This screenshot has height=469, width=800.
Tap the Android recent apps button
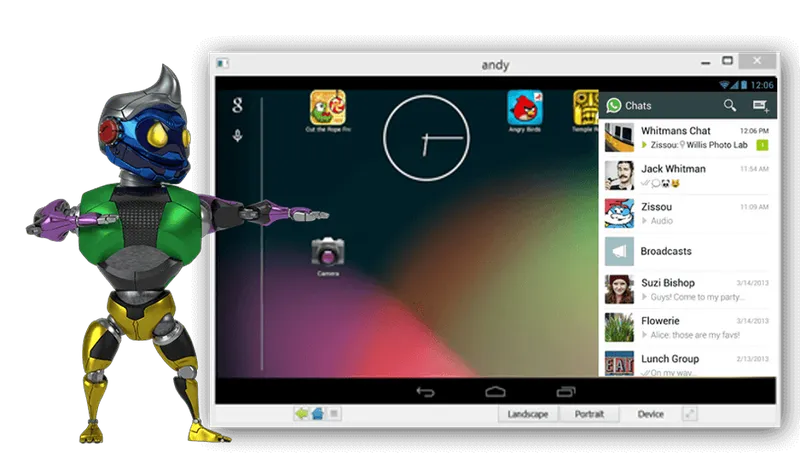point(565,391)
